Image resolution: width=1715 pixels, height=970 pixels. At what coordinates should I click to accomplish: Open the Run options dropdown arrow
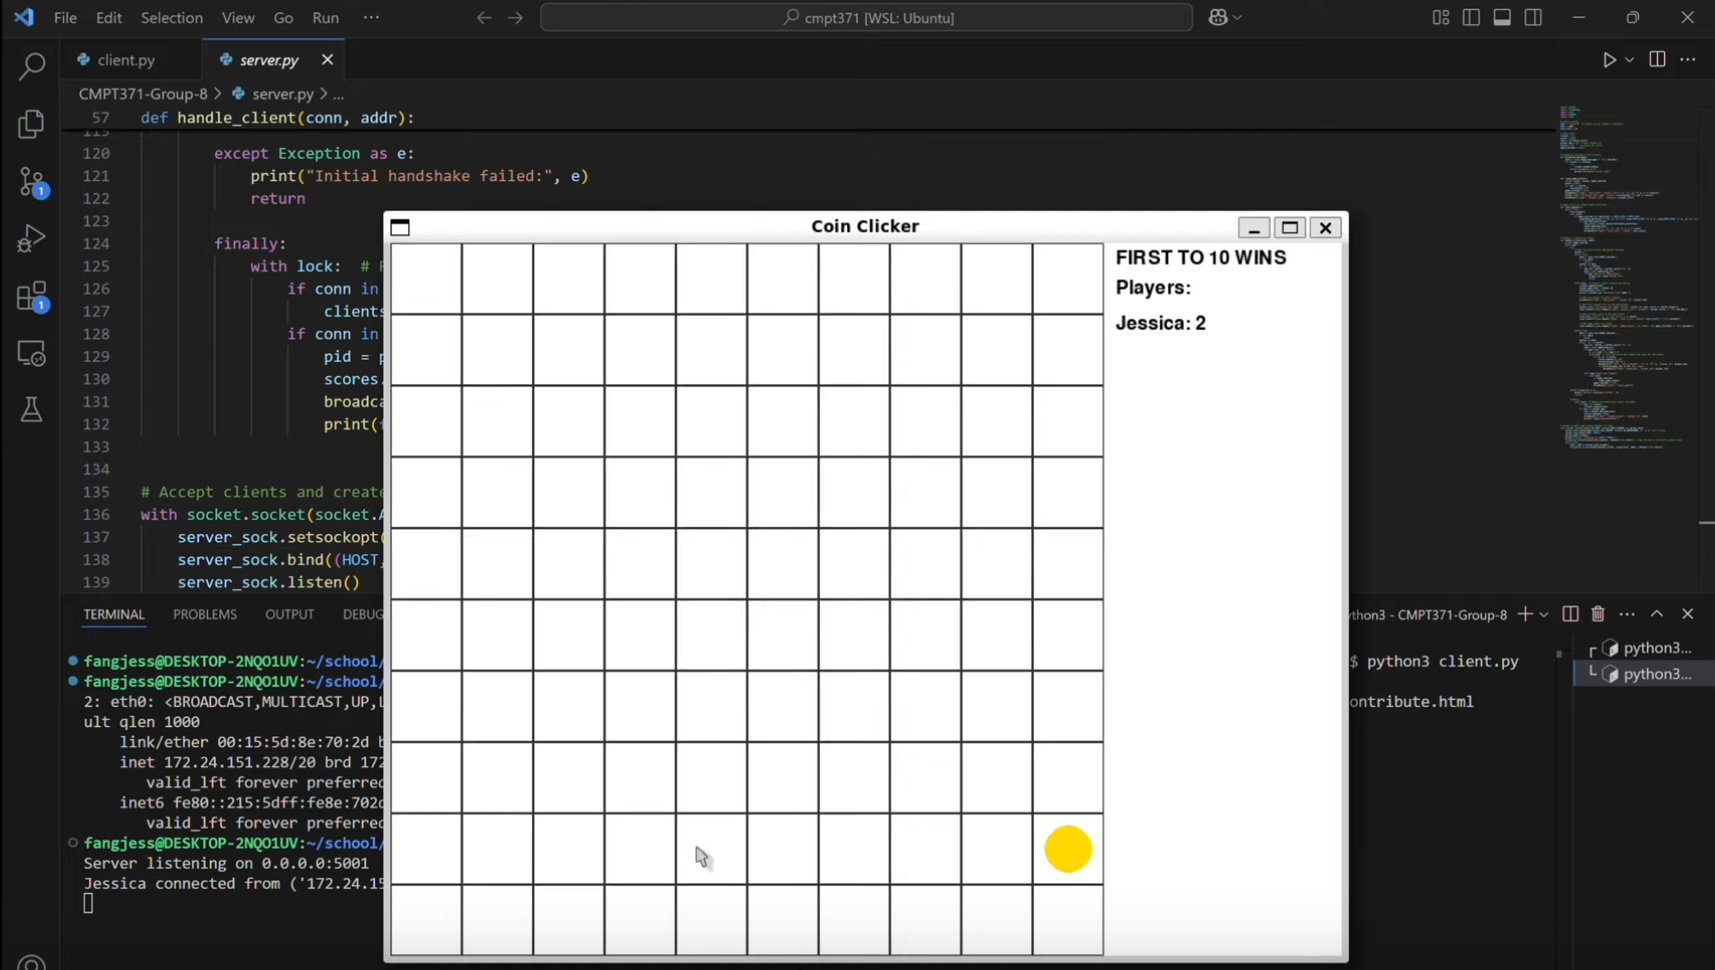coord(1629,60)
